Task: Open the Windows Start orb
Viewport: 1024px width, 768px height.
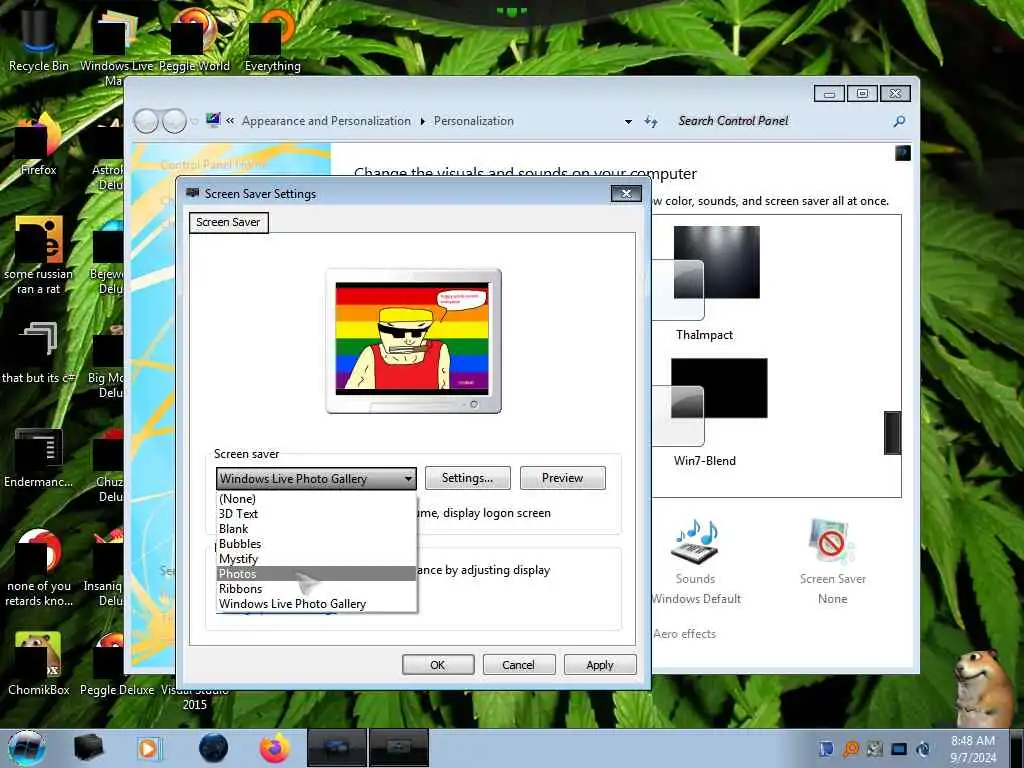Action: (x=27, y=748)
